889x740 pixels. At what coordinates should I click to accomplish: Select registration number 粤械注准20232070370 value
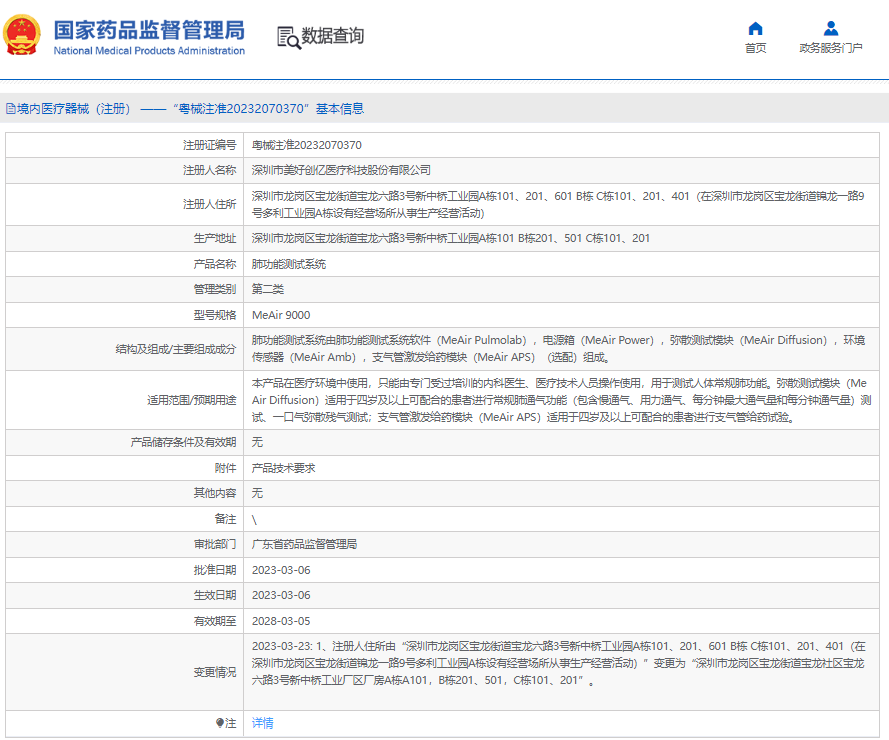[307, 145]
